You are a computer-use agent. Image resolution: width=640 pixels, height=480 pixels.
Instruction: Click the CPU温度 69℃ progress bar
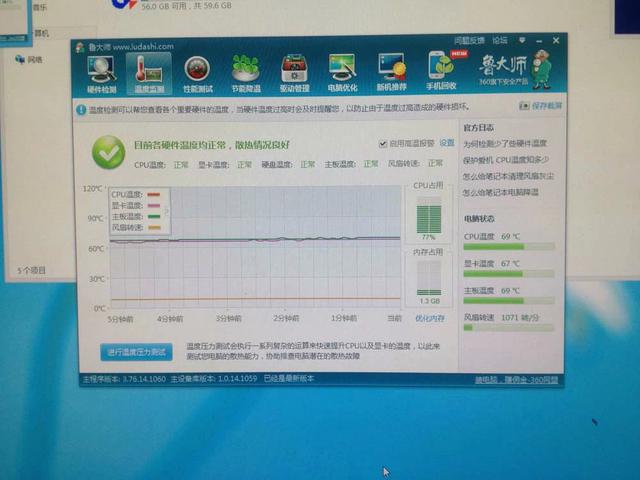[x=509, y=247]
